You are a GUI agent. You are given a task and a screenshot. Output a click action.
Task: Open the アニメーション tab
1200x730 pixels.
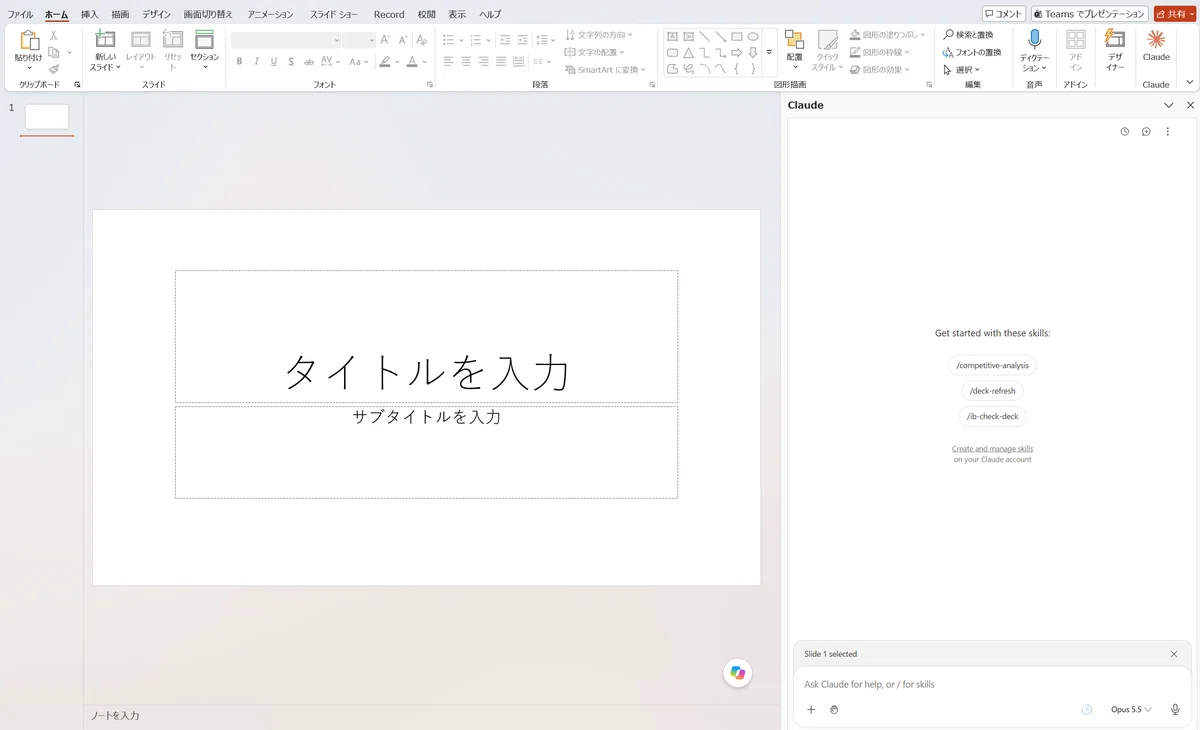271,15
